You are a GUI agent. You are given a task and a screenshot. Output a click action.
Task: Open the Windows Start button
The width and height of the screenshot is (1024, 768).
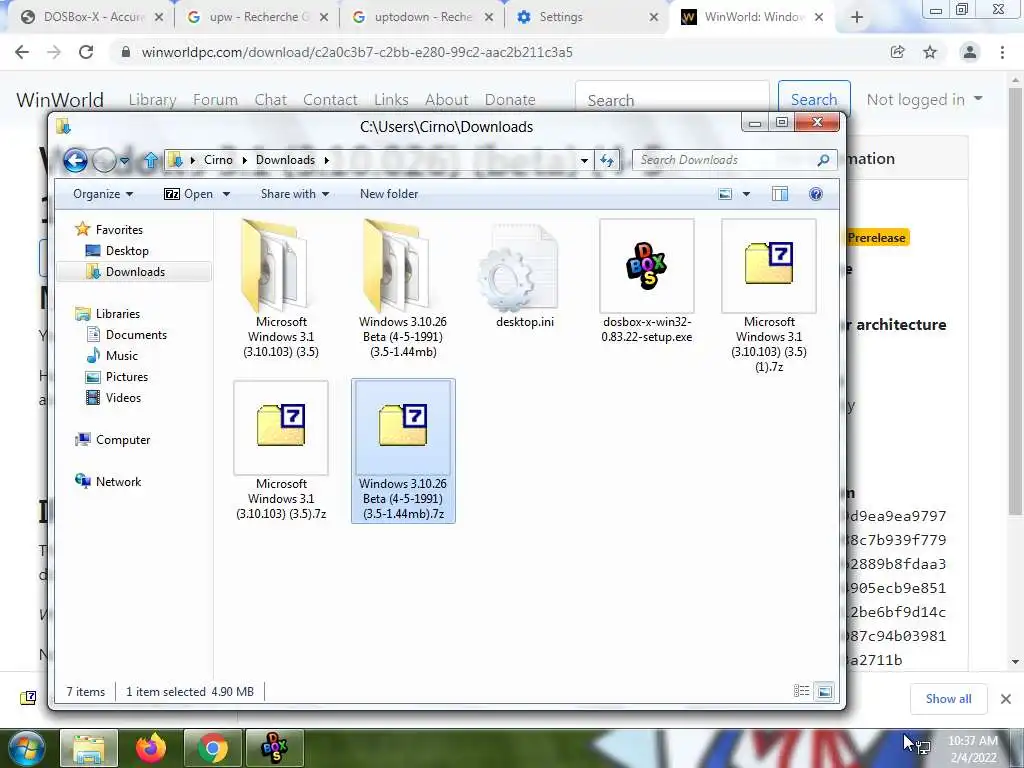click(x=25, y=749)
